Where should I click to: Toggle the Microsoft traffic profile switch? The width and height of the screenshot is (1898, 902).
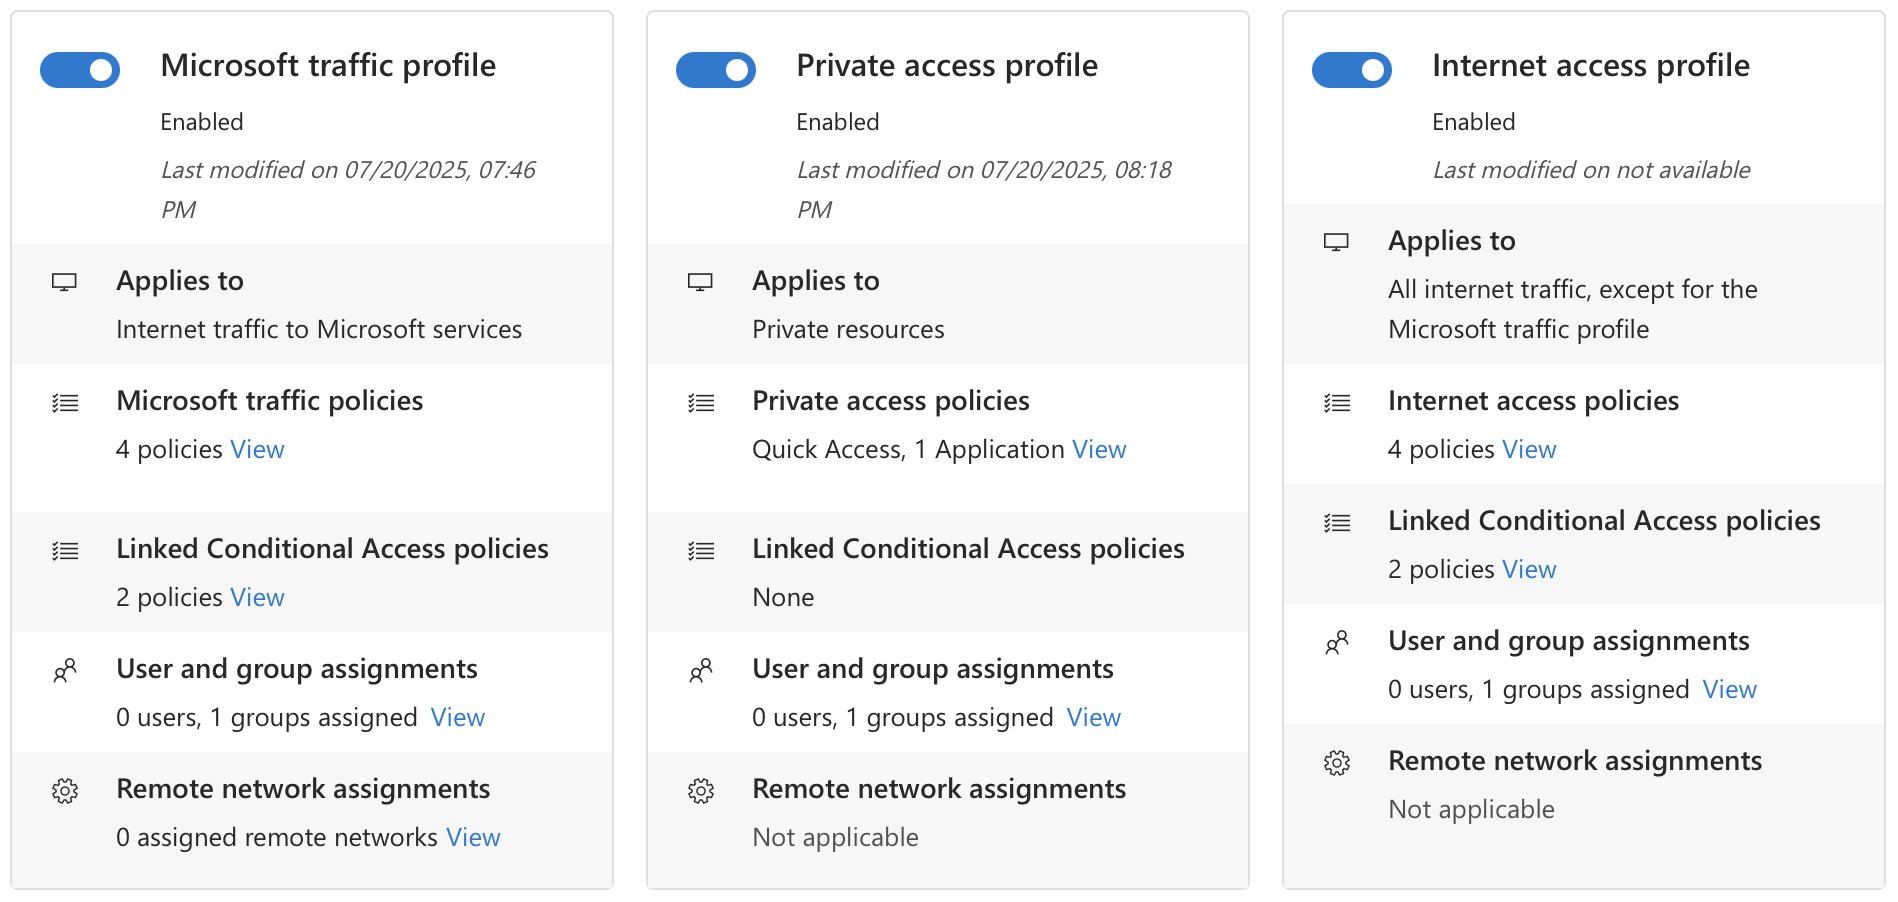coord(80,70)
